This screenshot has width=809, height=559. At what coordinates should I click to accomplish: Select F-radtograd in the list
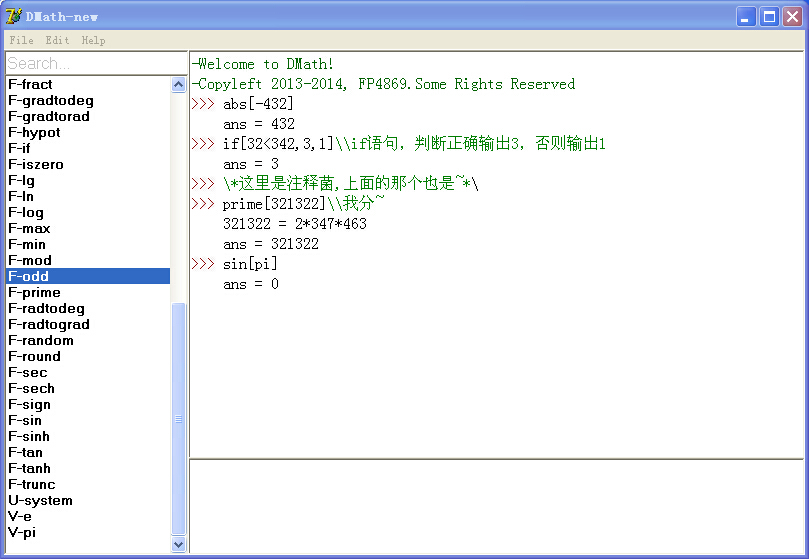tap(88, 324)
